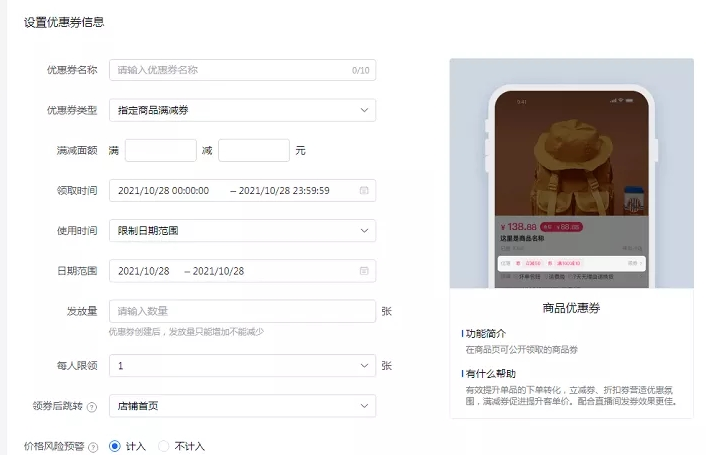Open the 领券后跳转 dropdown
706x455 pixels.
pos(242,405)
